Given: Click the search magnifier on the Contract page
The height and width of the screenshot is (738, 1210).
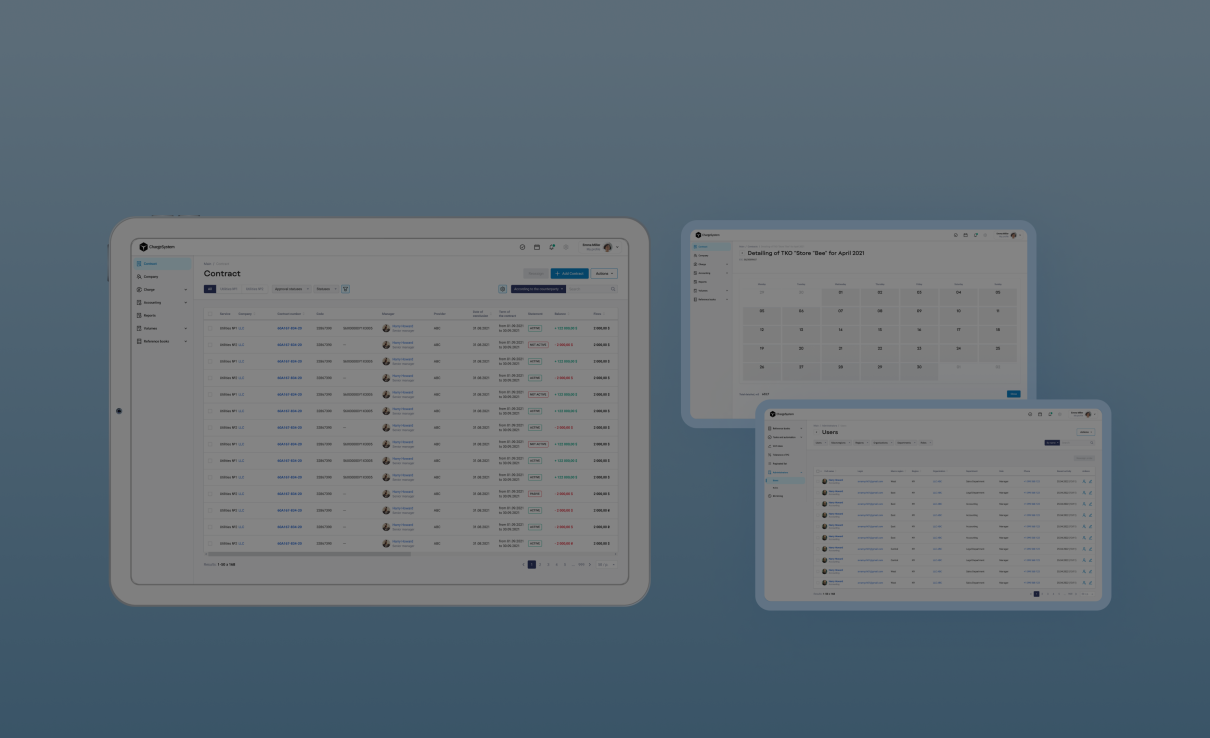Looking at the screenshot, I should coord(613,289).
